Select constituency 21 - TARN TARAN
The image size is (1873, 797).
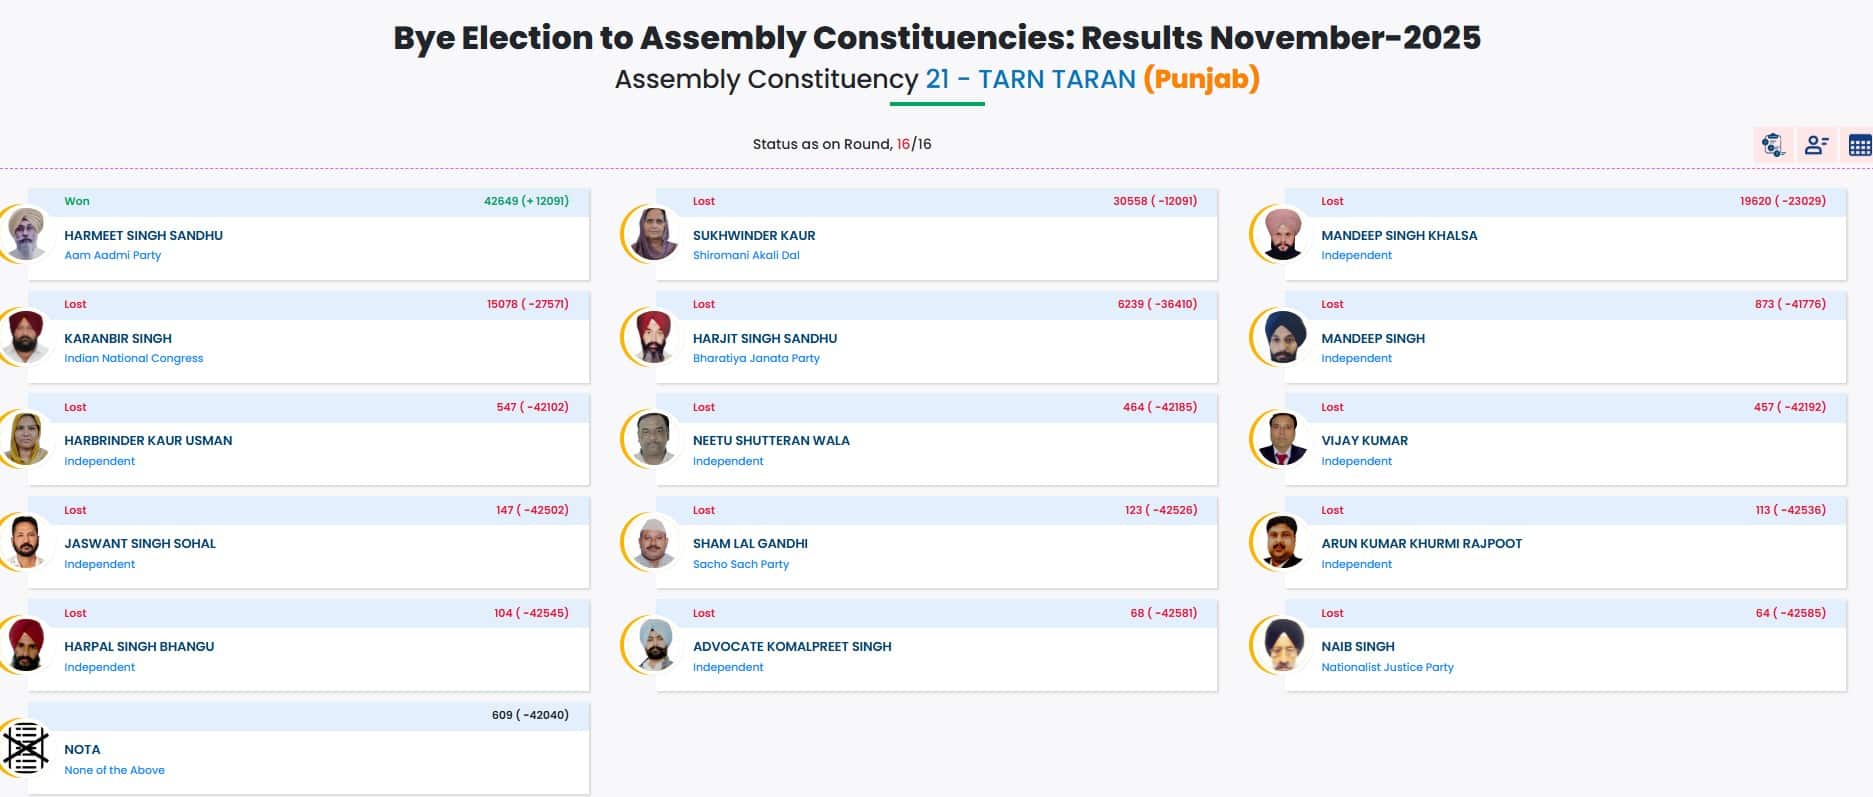pyautogui.click(x=1027, y=78)
